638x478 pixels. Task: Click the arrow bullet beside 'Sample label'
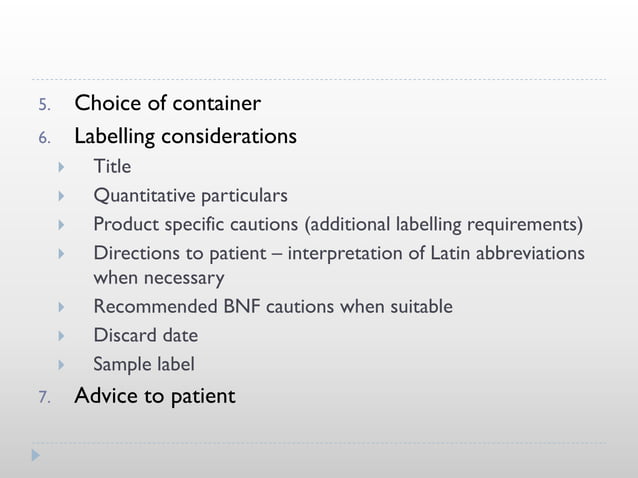[x=61, y=365]
